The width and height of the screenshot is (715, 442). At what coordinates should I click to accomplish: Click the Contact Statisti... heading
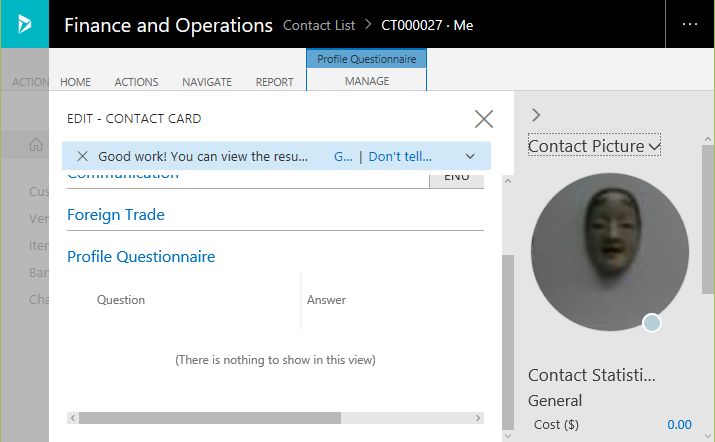click(591, 375)
